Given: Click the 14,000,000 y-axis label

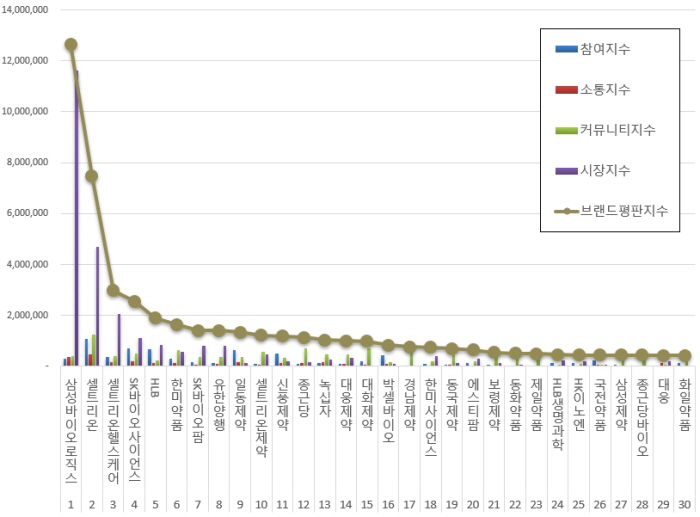Looking at the screenshot, I should [x=25, y=10].
